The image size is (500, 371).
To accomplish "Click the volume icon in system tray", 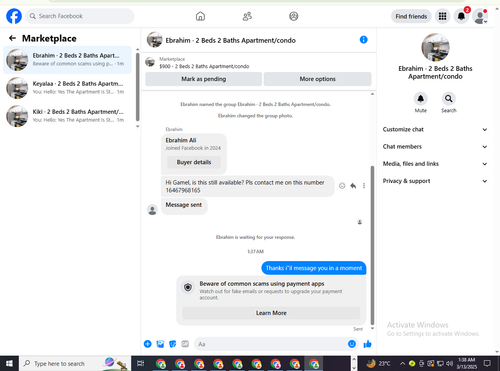I will click(x=450, y=363).
